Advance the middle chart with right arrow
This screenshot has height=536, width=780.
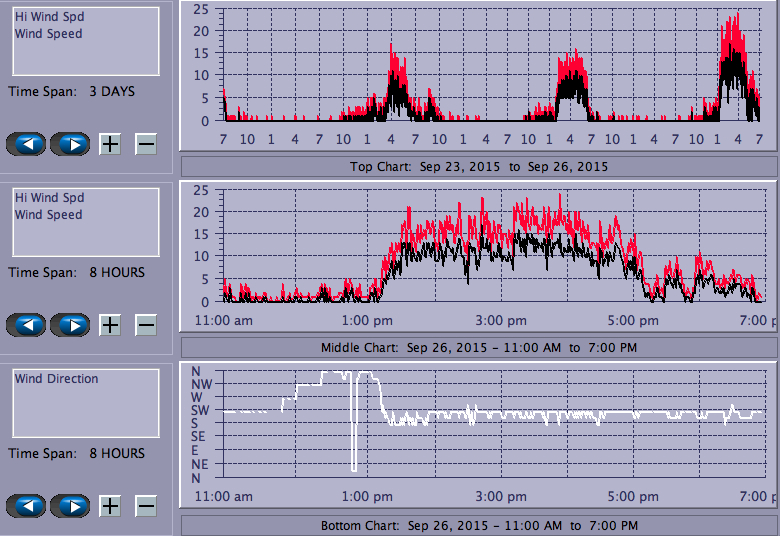70,325
